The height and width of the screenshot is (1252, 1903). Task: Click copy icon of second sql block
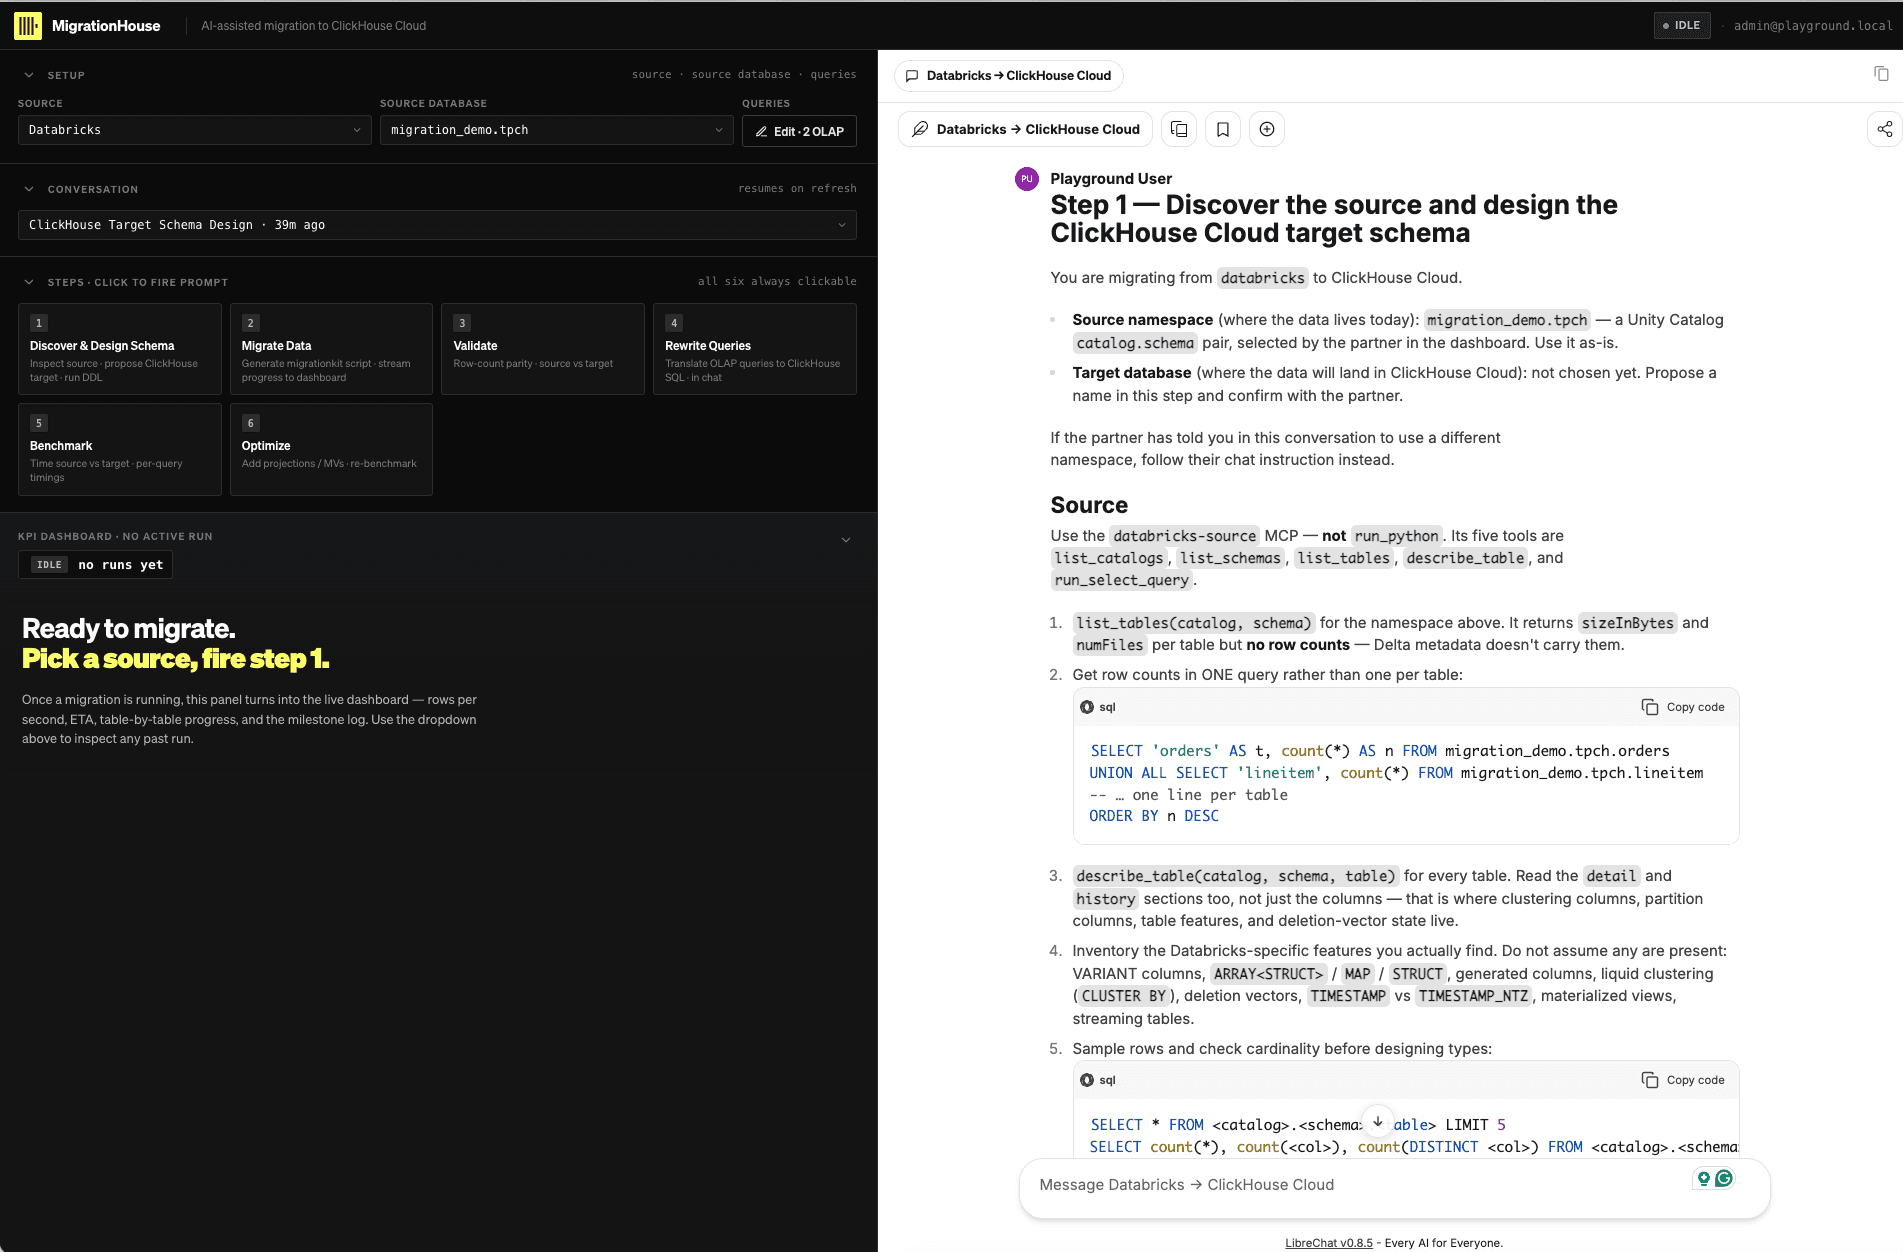coord(1650,1080)
